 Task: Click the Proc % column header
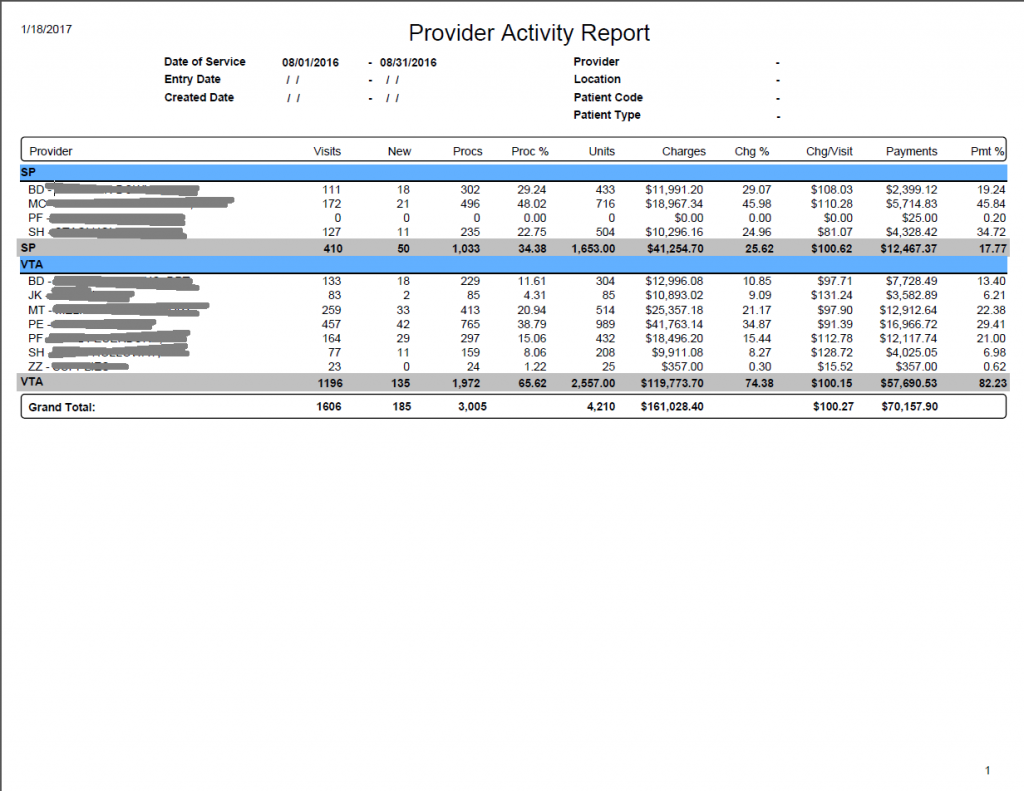[x=529, y=151]
